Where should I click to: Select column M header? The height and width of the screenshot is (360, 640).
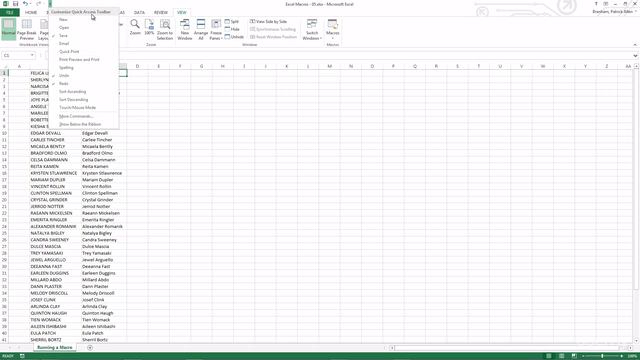click(x=329, y=66)
